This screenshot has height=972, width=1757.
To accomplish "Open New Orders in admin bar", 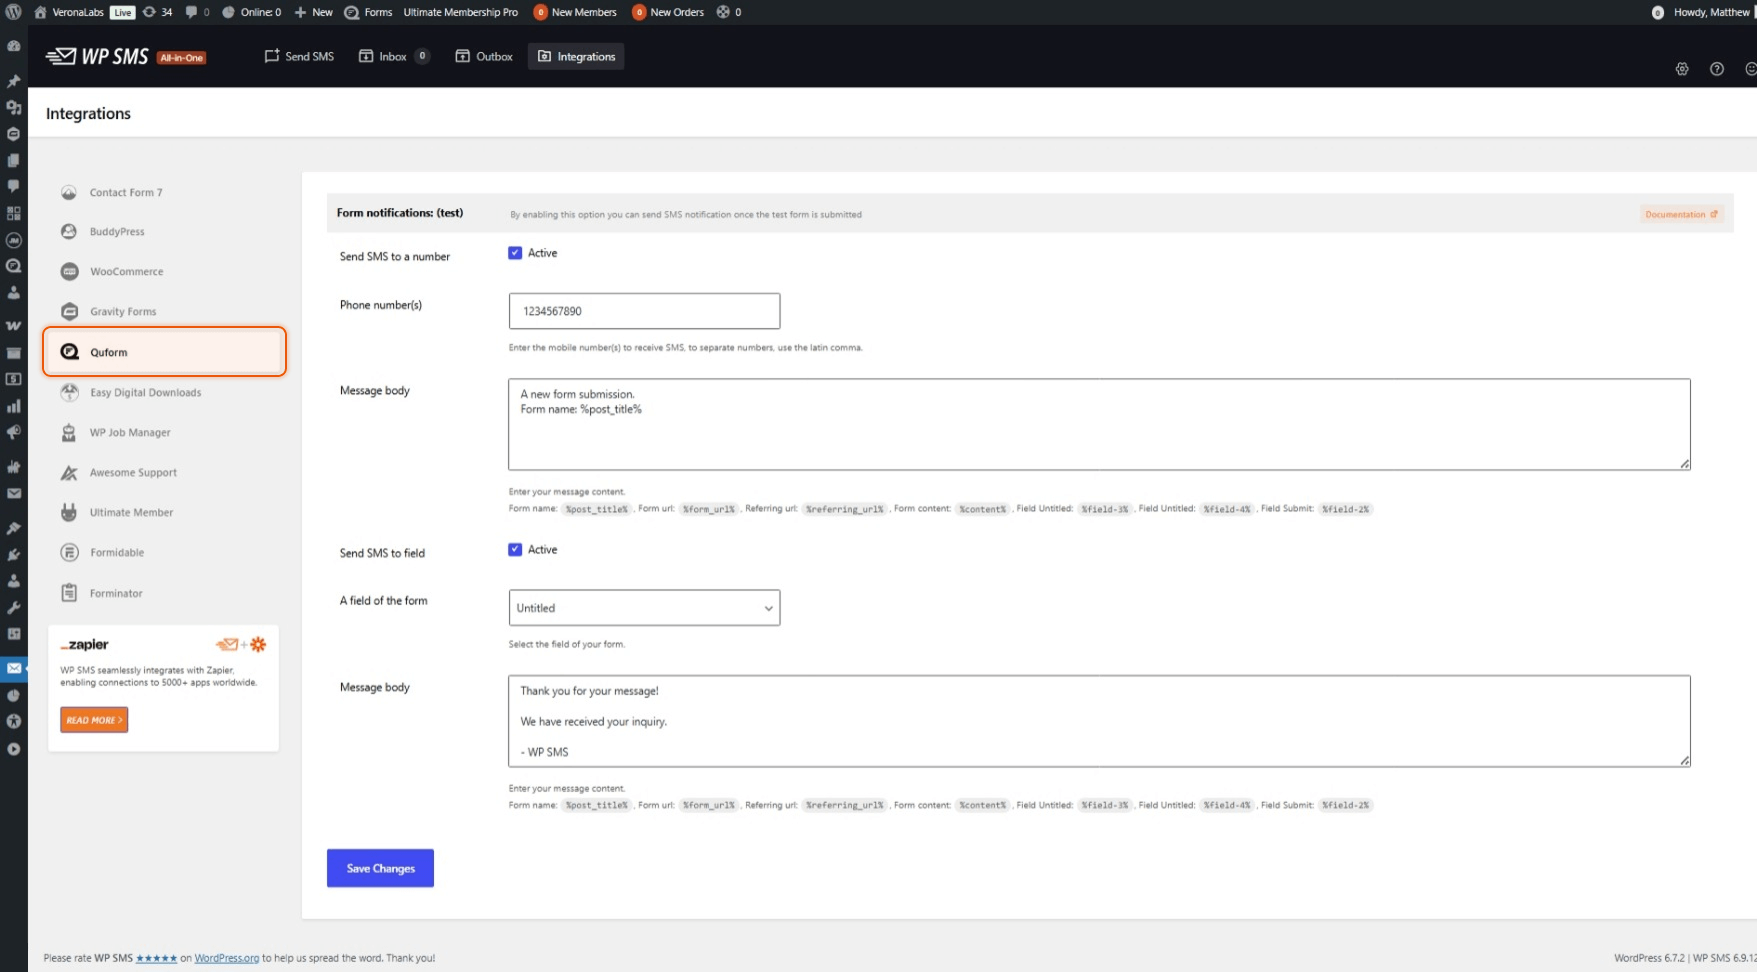I will [x=668, y=12].
